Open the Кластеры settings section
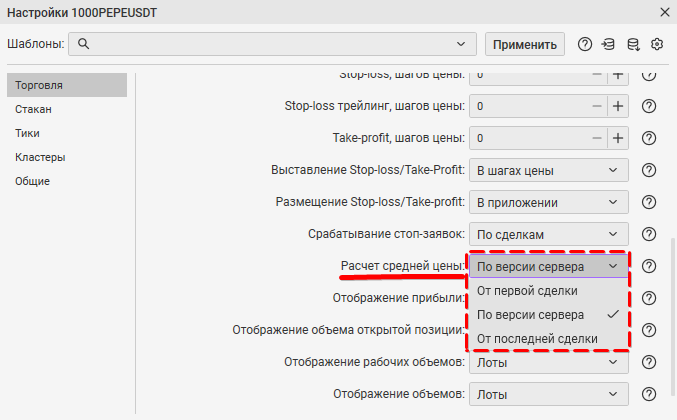 [x=40, y=157]
